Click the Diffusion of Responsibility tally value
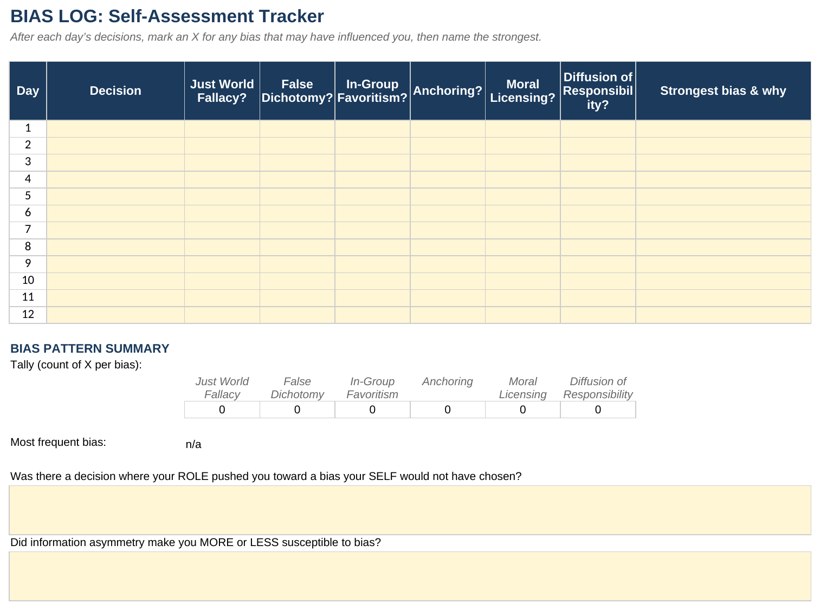This screenshot has height=610, width=820. point(598,410)
